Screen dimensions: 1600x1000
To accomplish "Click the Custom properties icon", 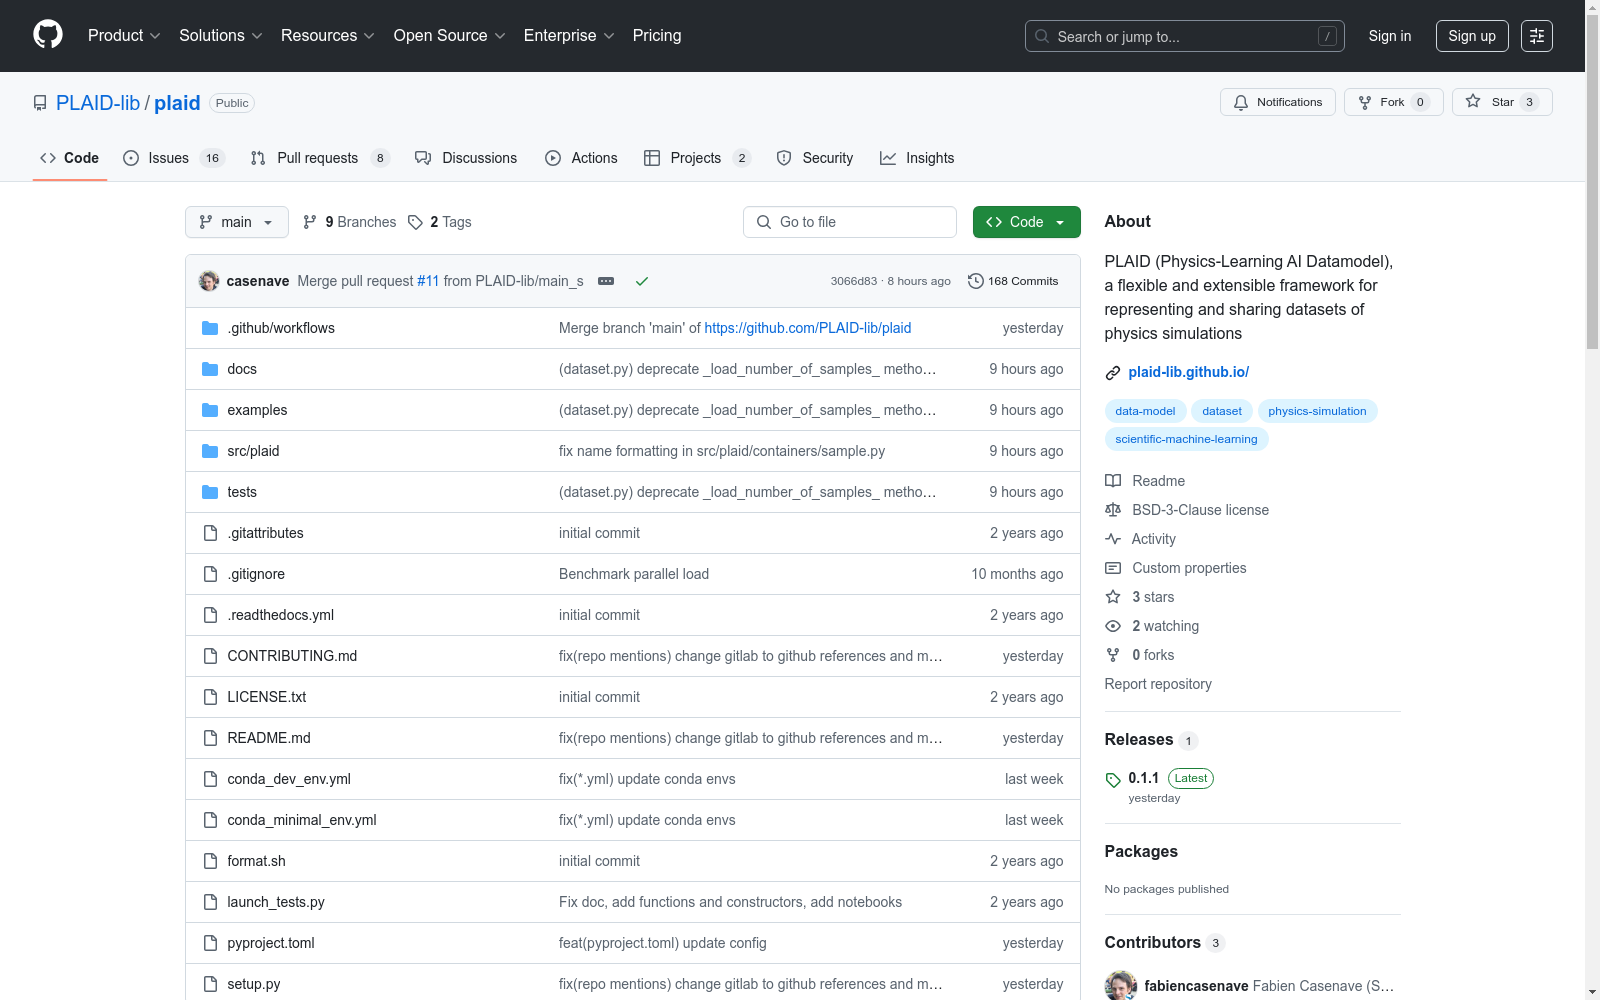I will (1113, 568).
